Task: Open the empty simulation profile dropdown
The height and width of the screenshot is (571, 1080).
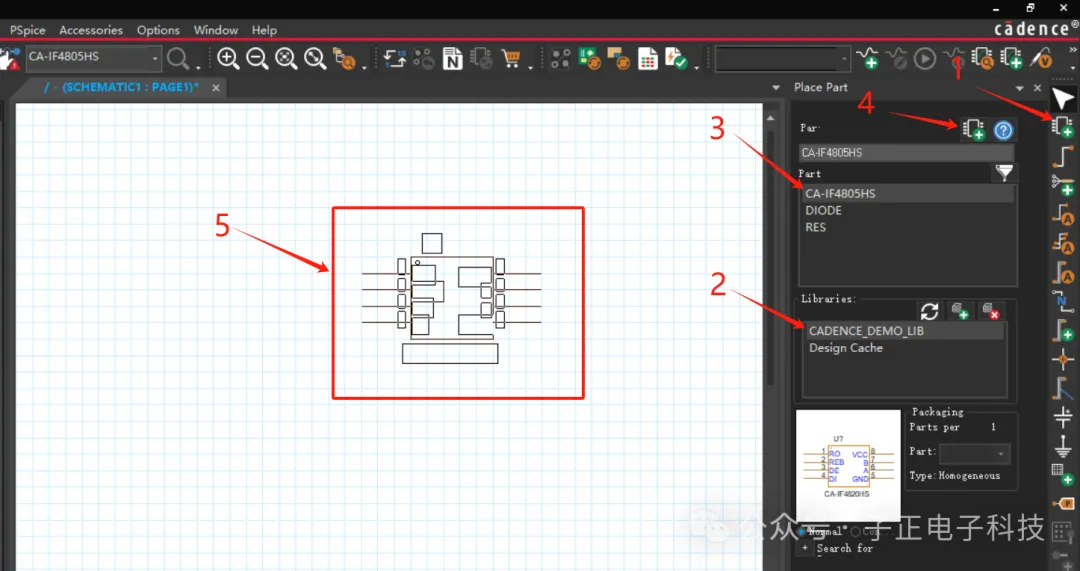Action: (x=844, y=59)
